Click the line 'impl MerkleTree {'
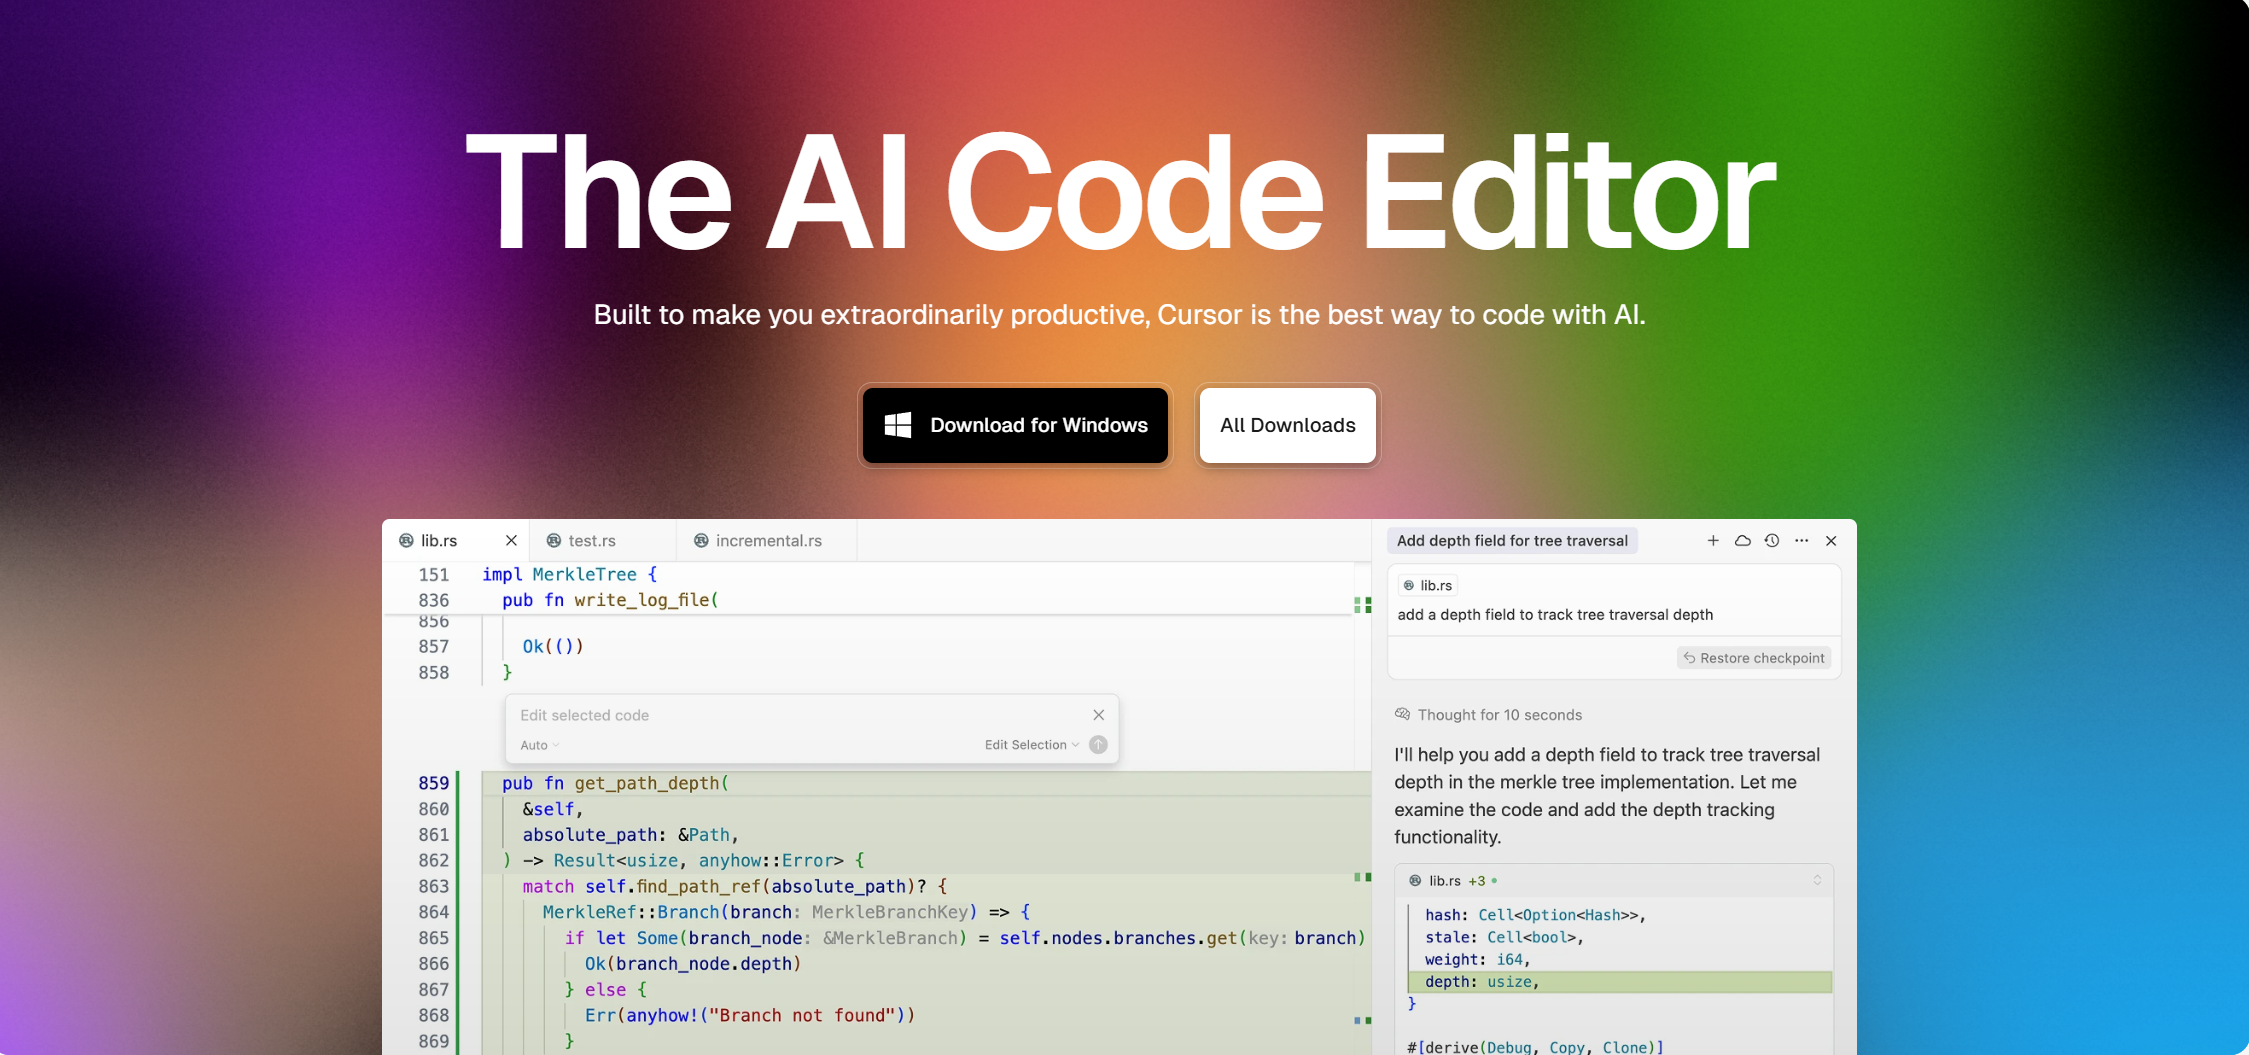The height and width of the screenshot is (1055, 2249). pyautogui.click(x=569, y=575)
